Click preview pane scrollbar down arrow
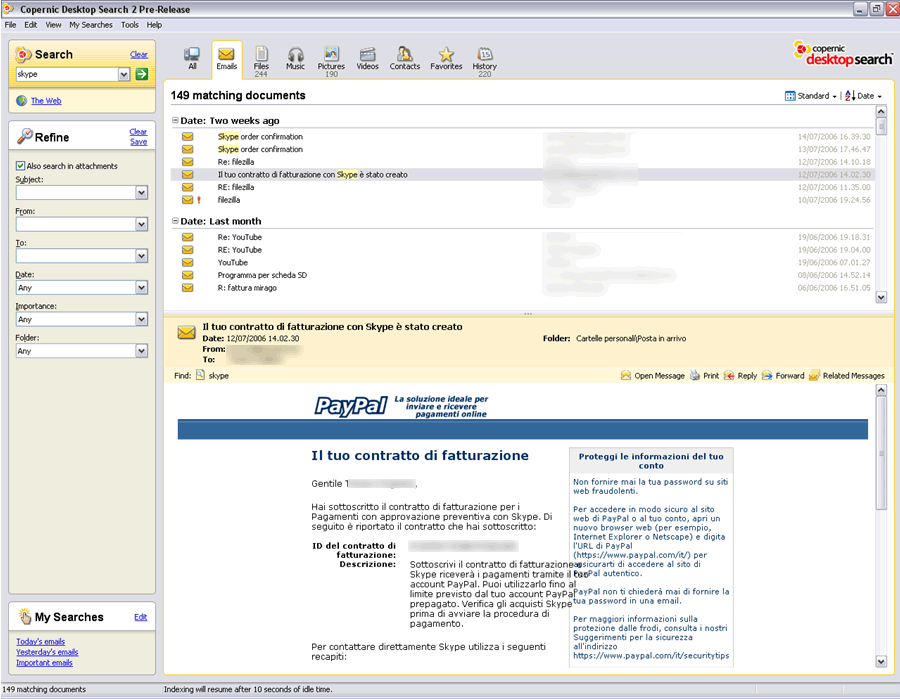 [x=881, y=662]
